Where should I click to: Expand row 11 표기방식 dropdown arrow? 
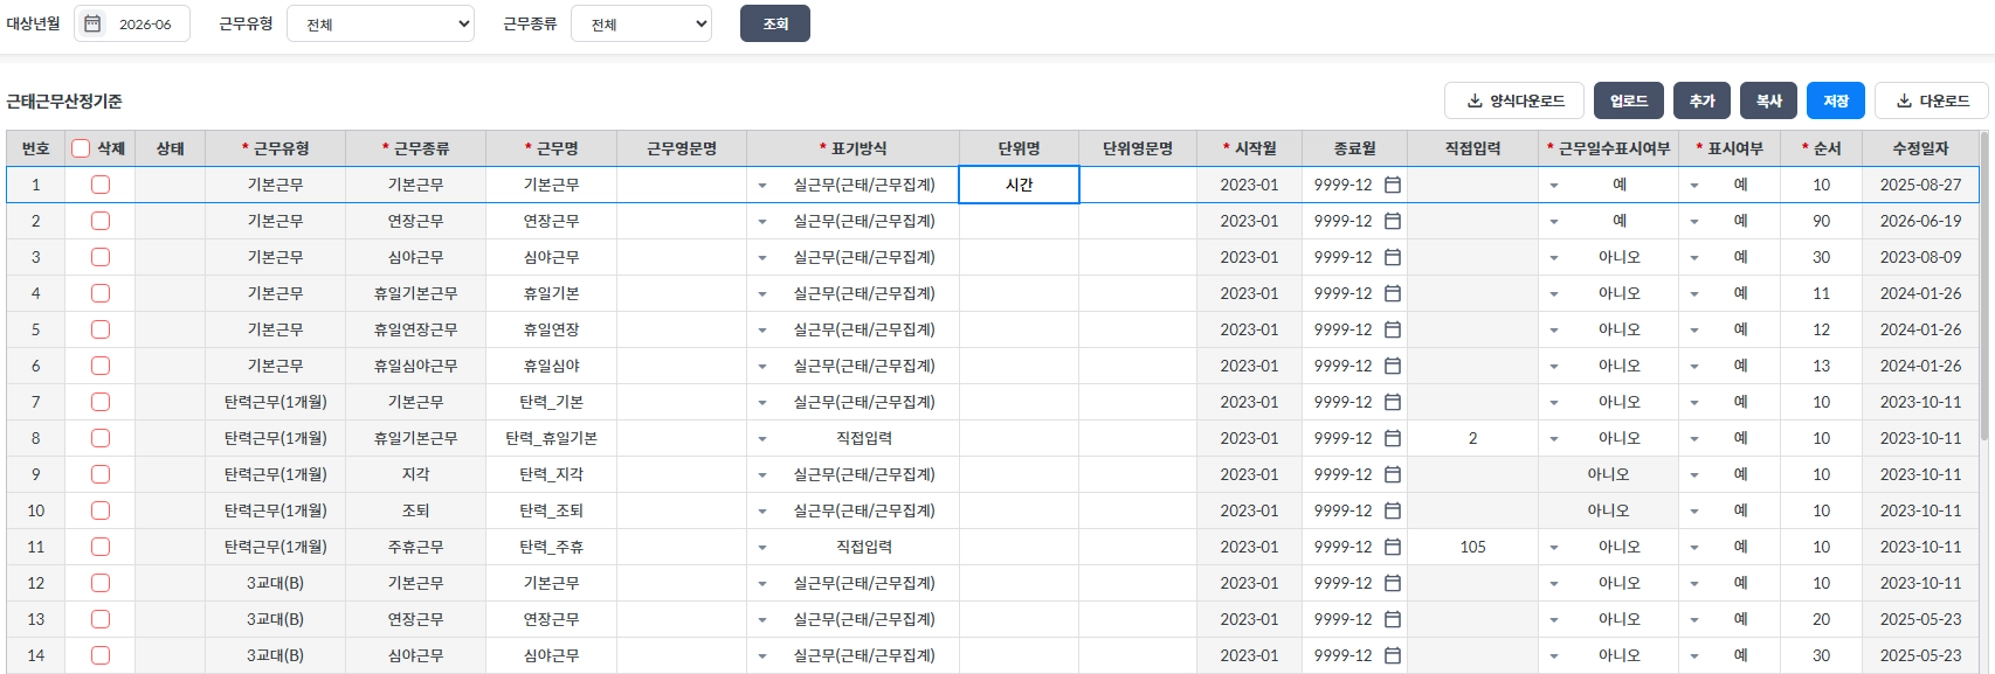762,548
